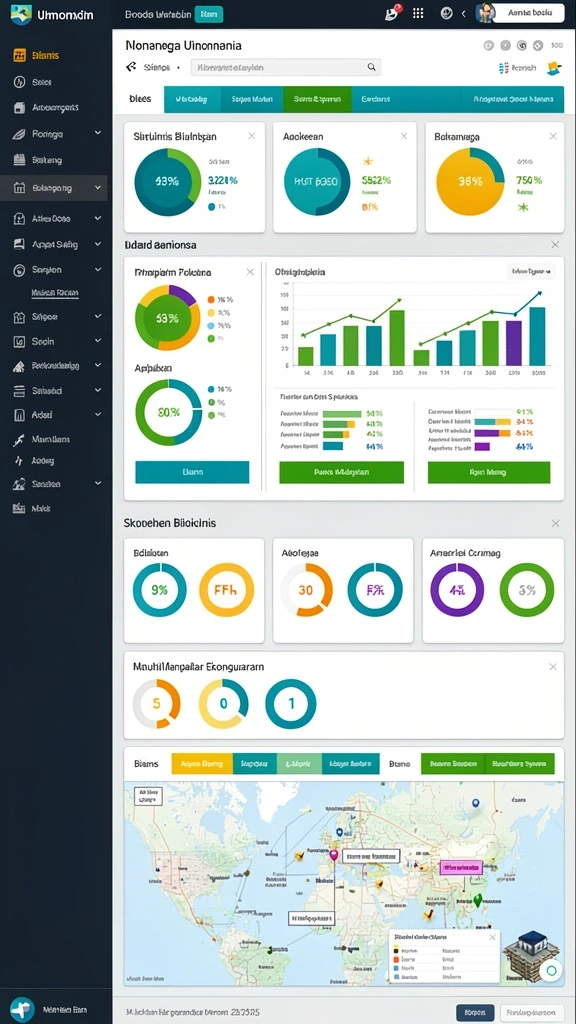Screen dimensions: 576x1024
Task: Click the 3D building icon on map
Action: [x=530, y=952]
